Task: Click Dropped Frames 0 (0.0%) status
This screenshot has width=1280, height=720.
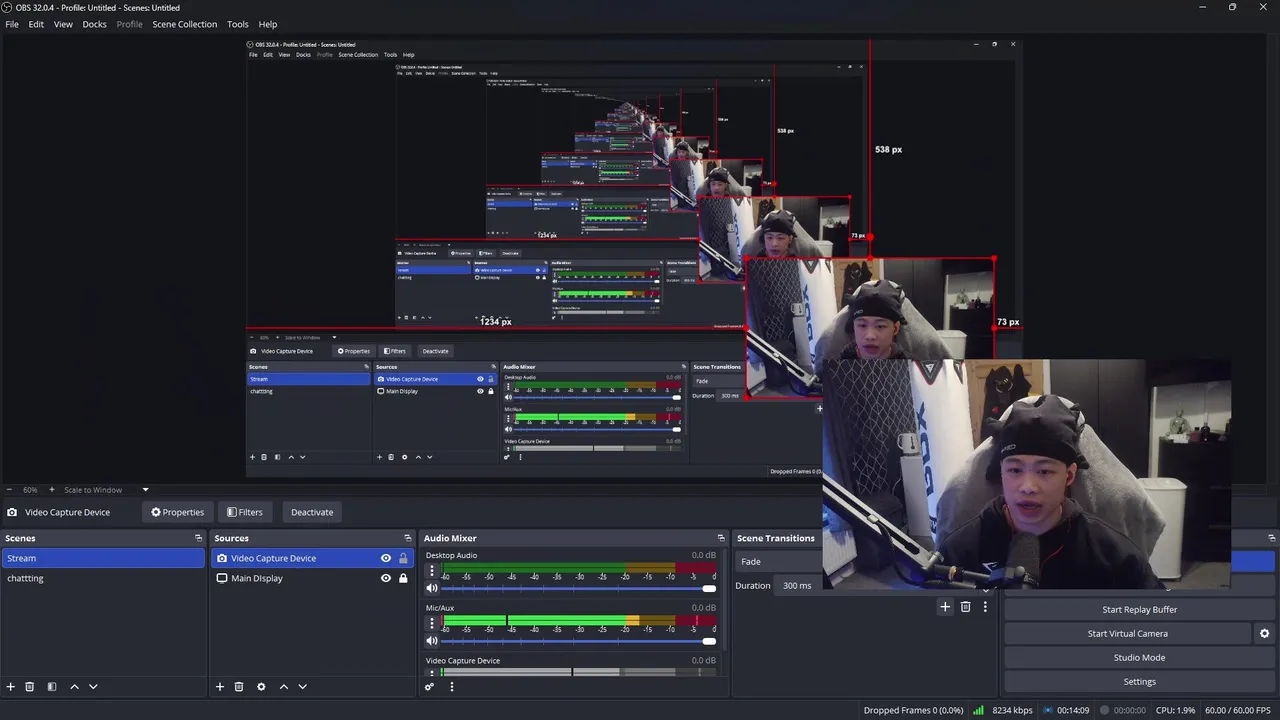Action: click(913, 710)
